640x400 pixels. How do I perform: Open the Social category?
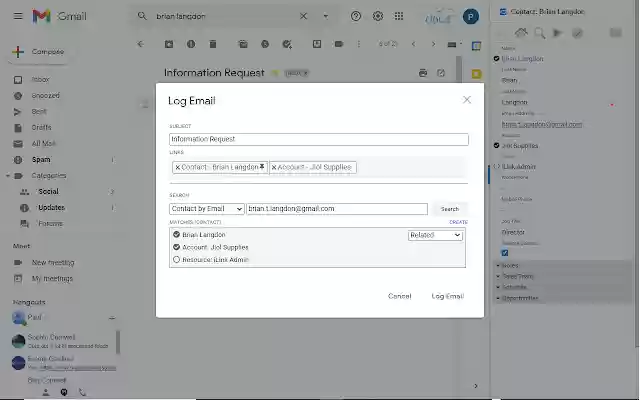48,191
